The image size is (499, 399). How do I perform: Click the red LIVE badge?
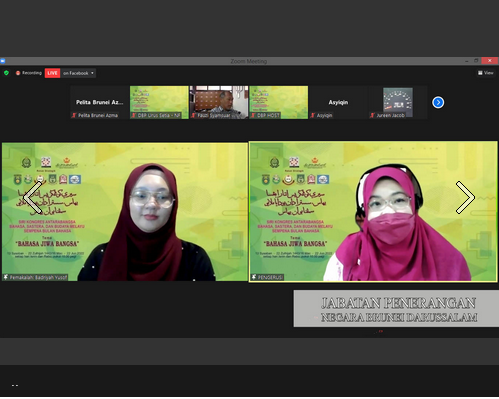pos(52,73)
